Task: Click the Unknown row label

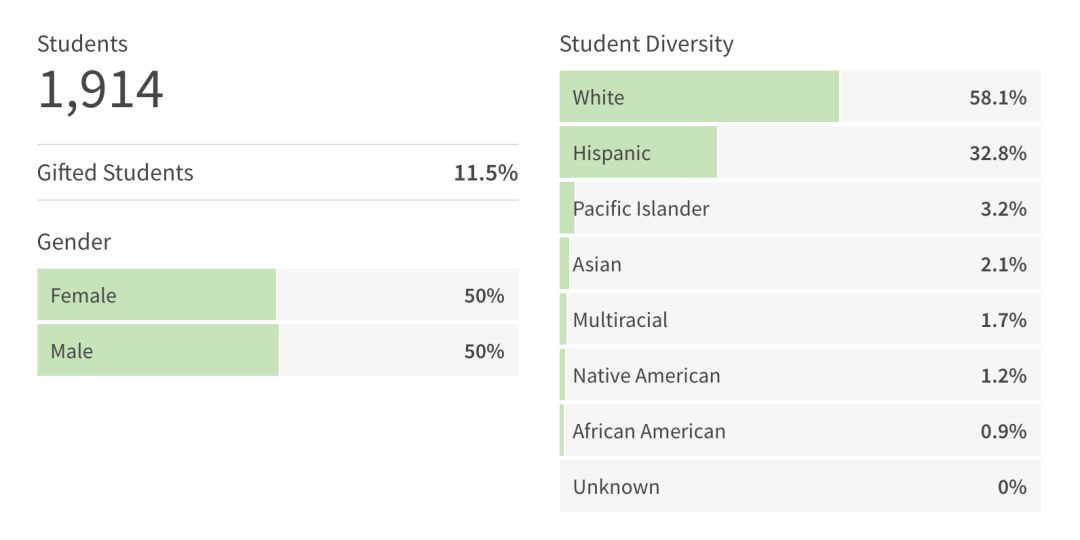Action: pos(616,488)
